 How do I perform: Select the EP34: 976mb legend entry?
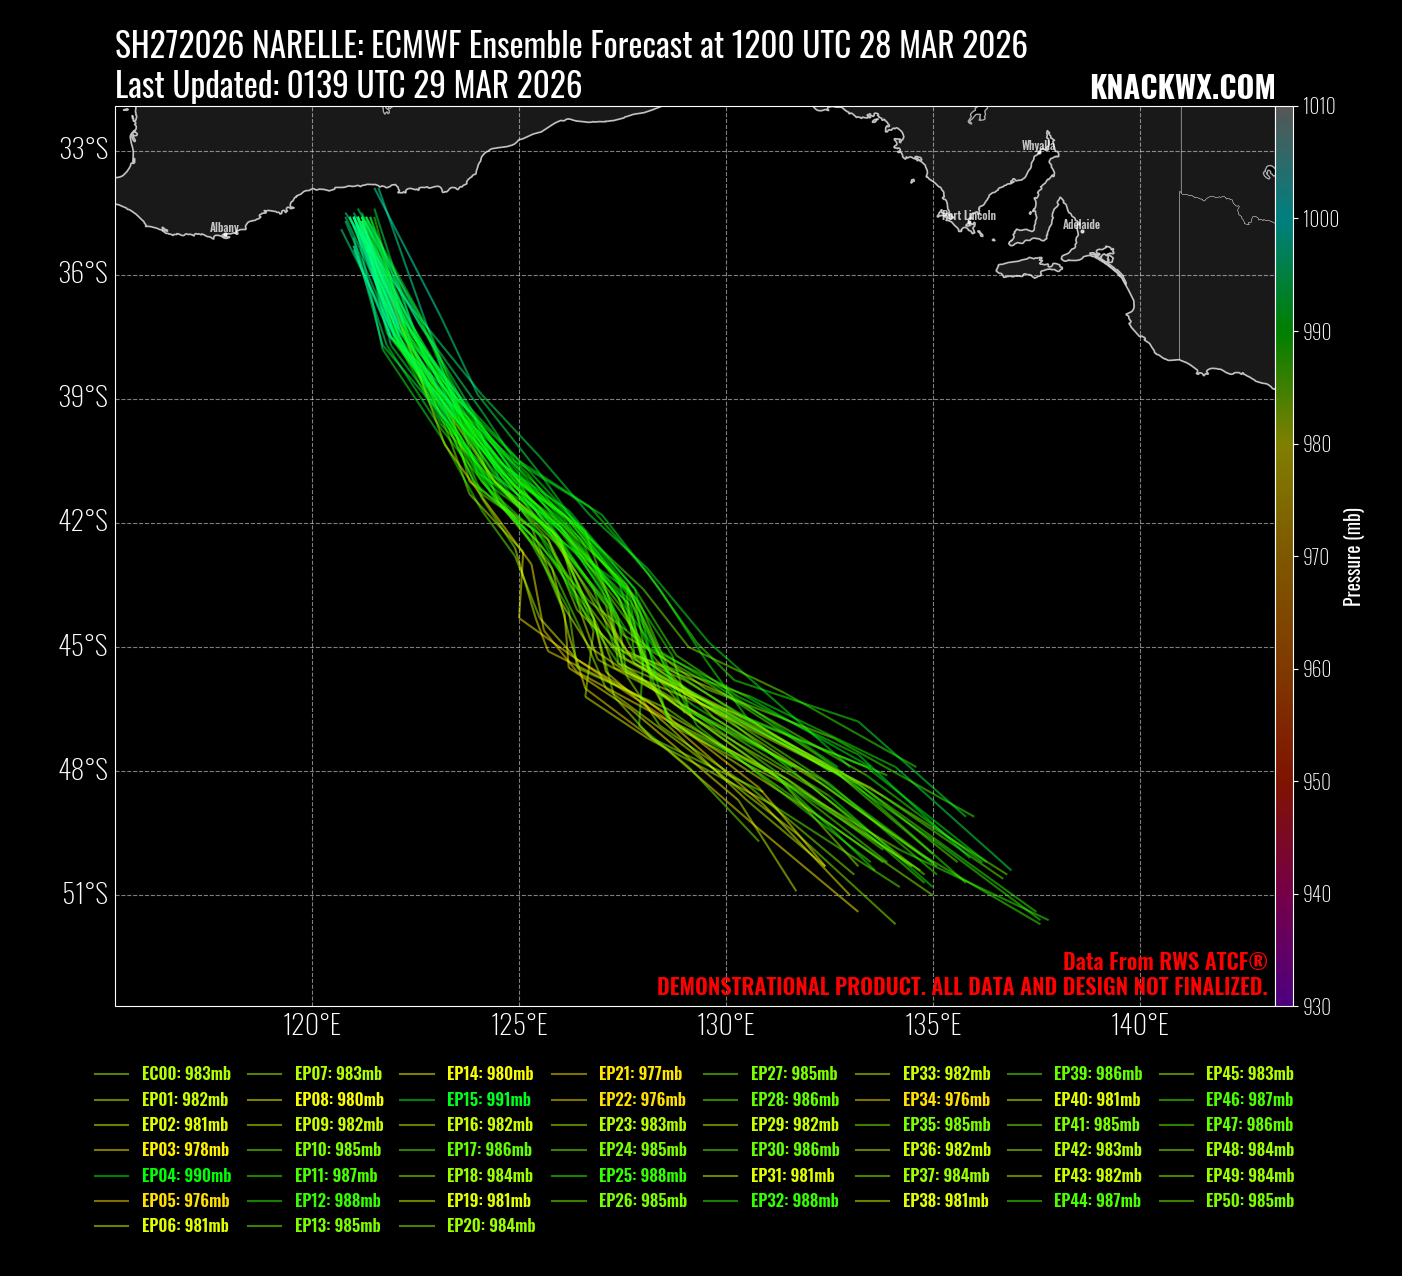(946, 1100)
